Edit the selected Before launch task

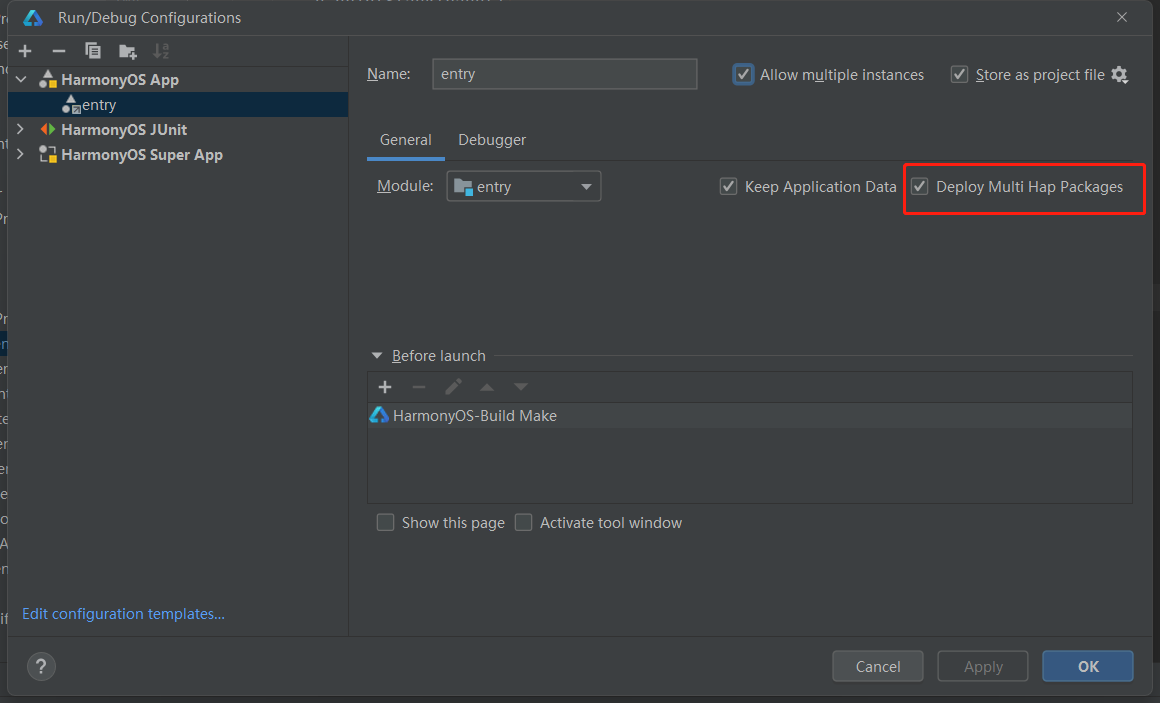click(453, 387)
